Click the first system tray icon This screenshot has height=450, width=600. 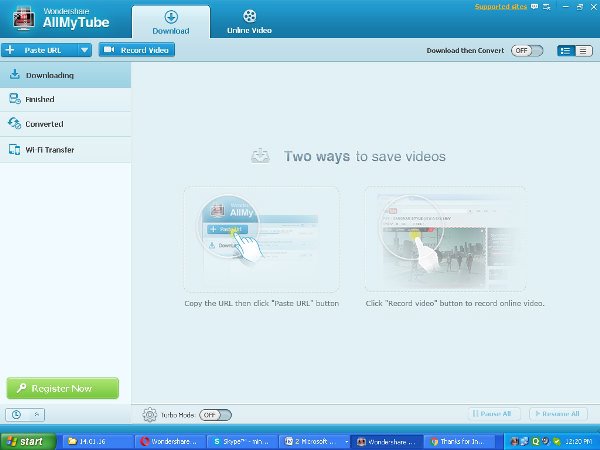[x=514, y=442]
